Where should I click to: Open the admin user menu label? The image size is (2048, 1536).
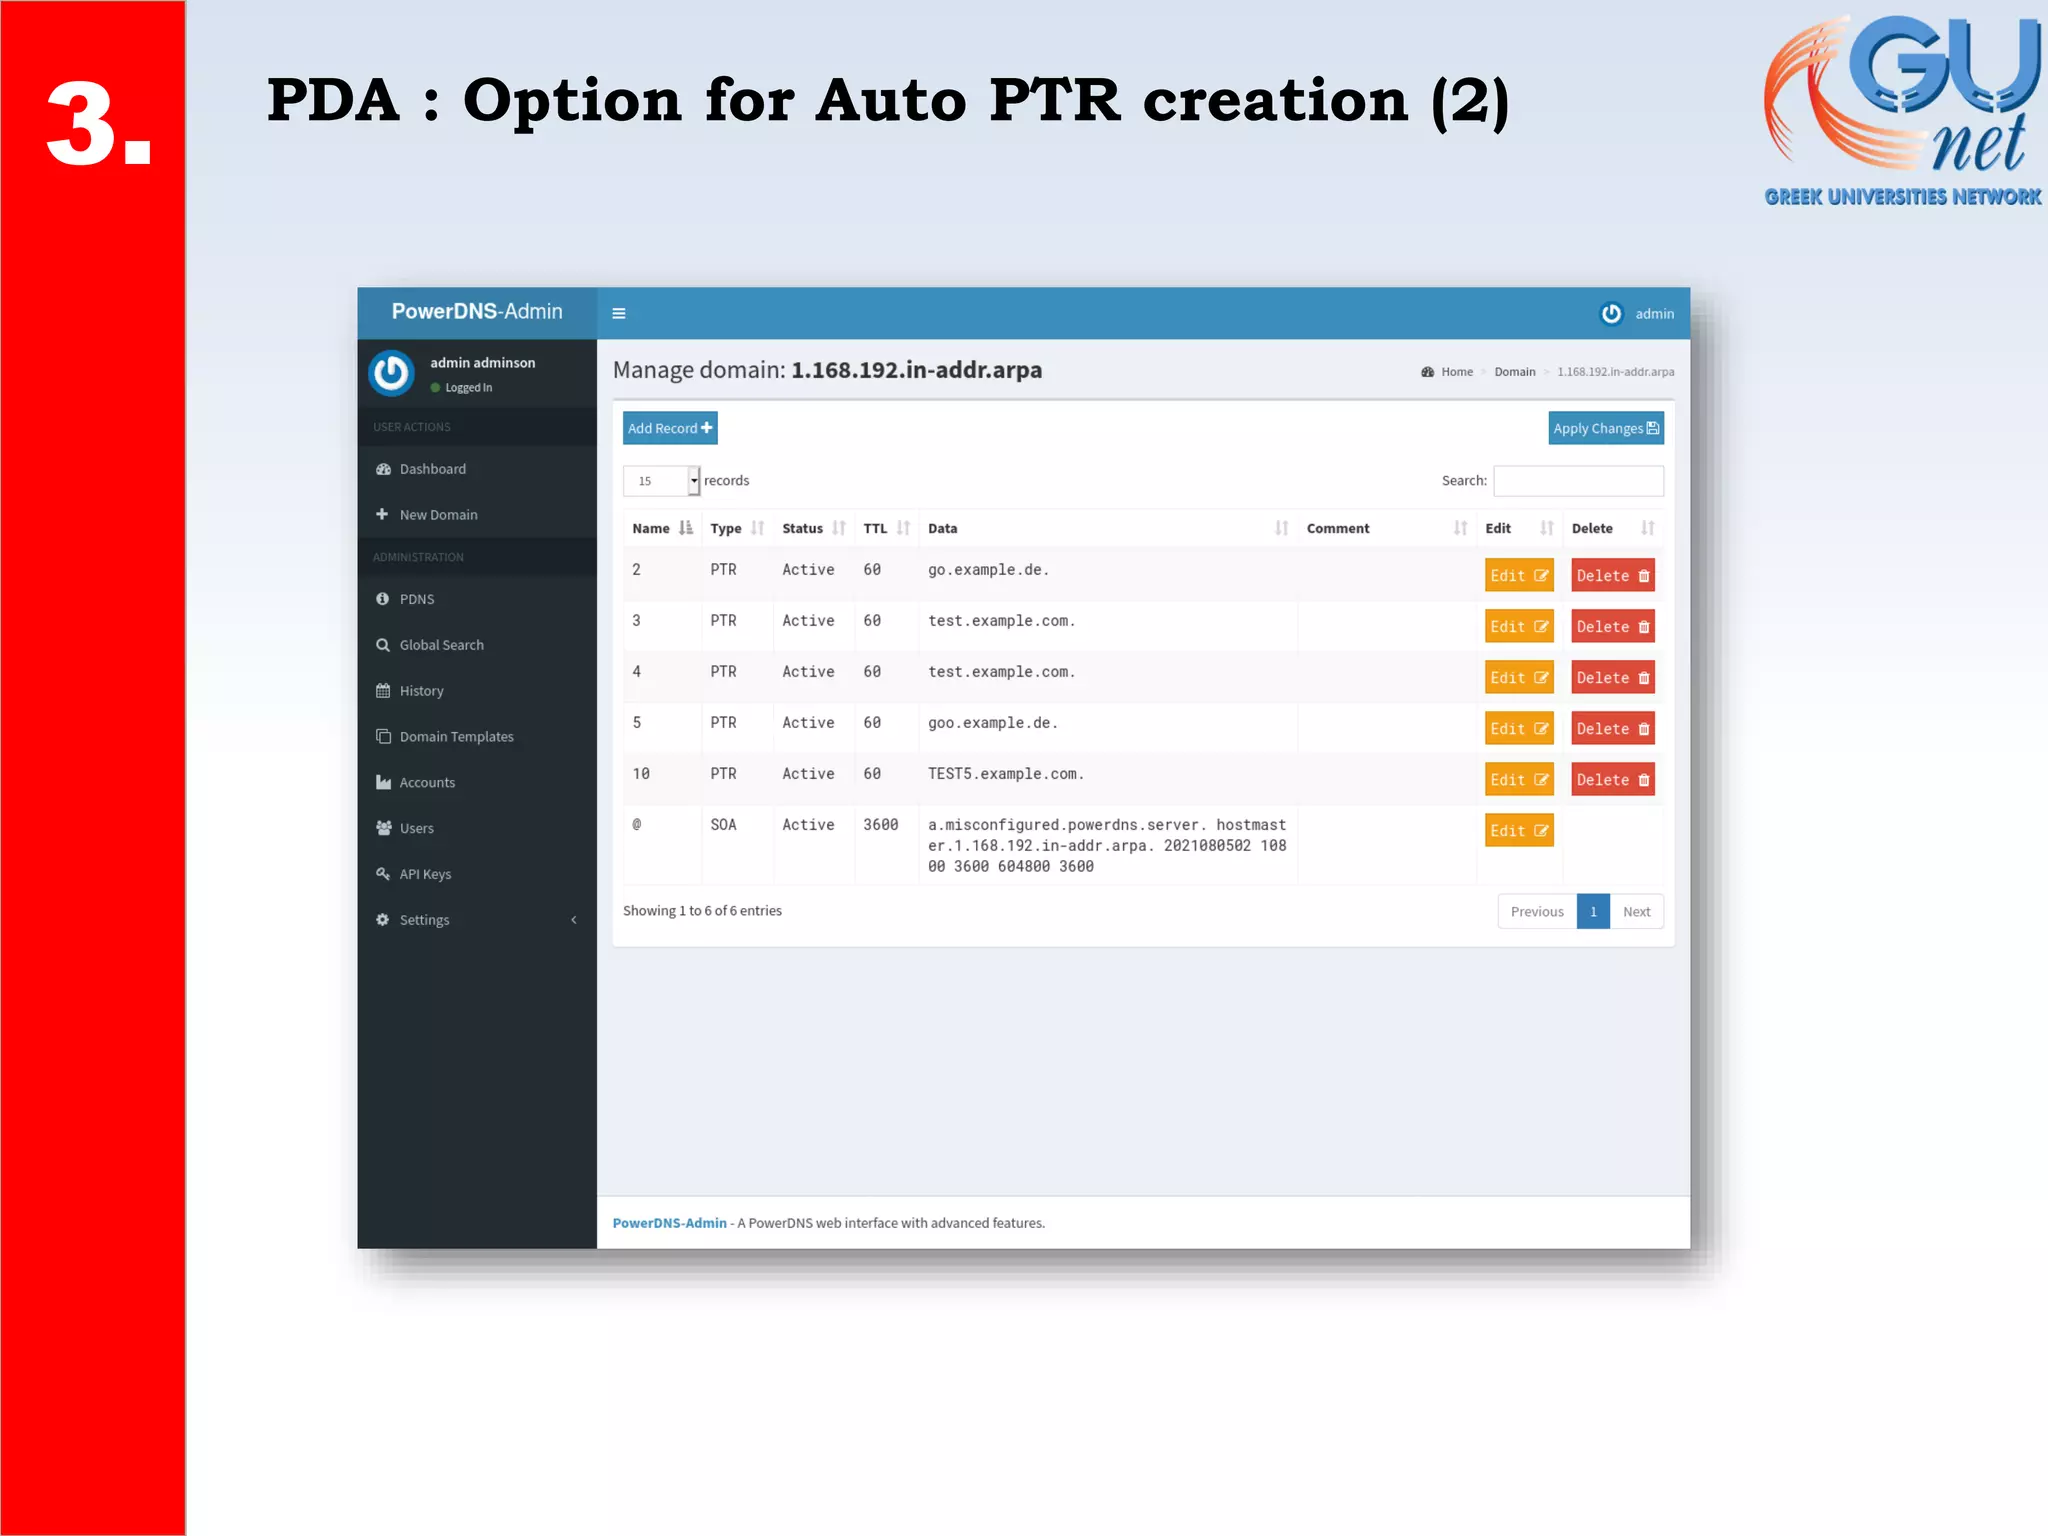coord(1654,314)
